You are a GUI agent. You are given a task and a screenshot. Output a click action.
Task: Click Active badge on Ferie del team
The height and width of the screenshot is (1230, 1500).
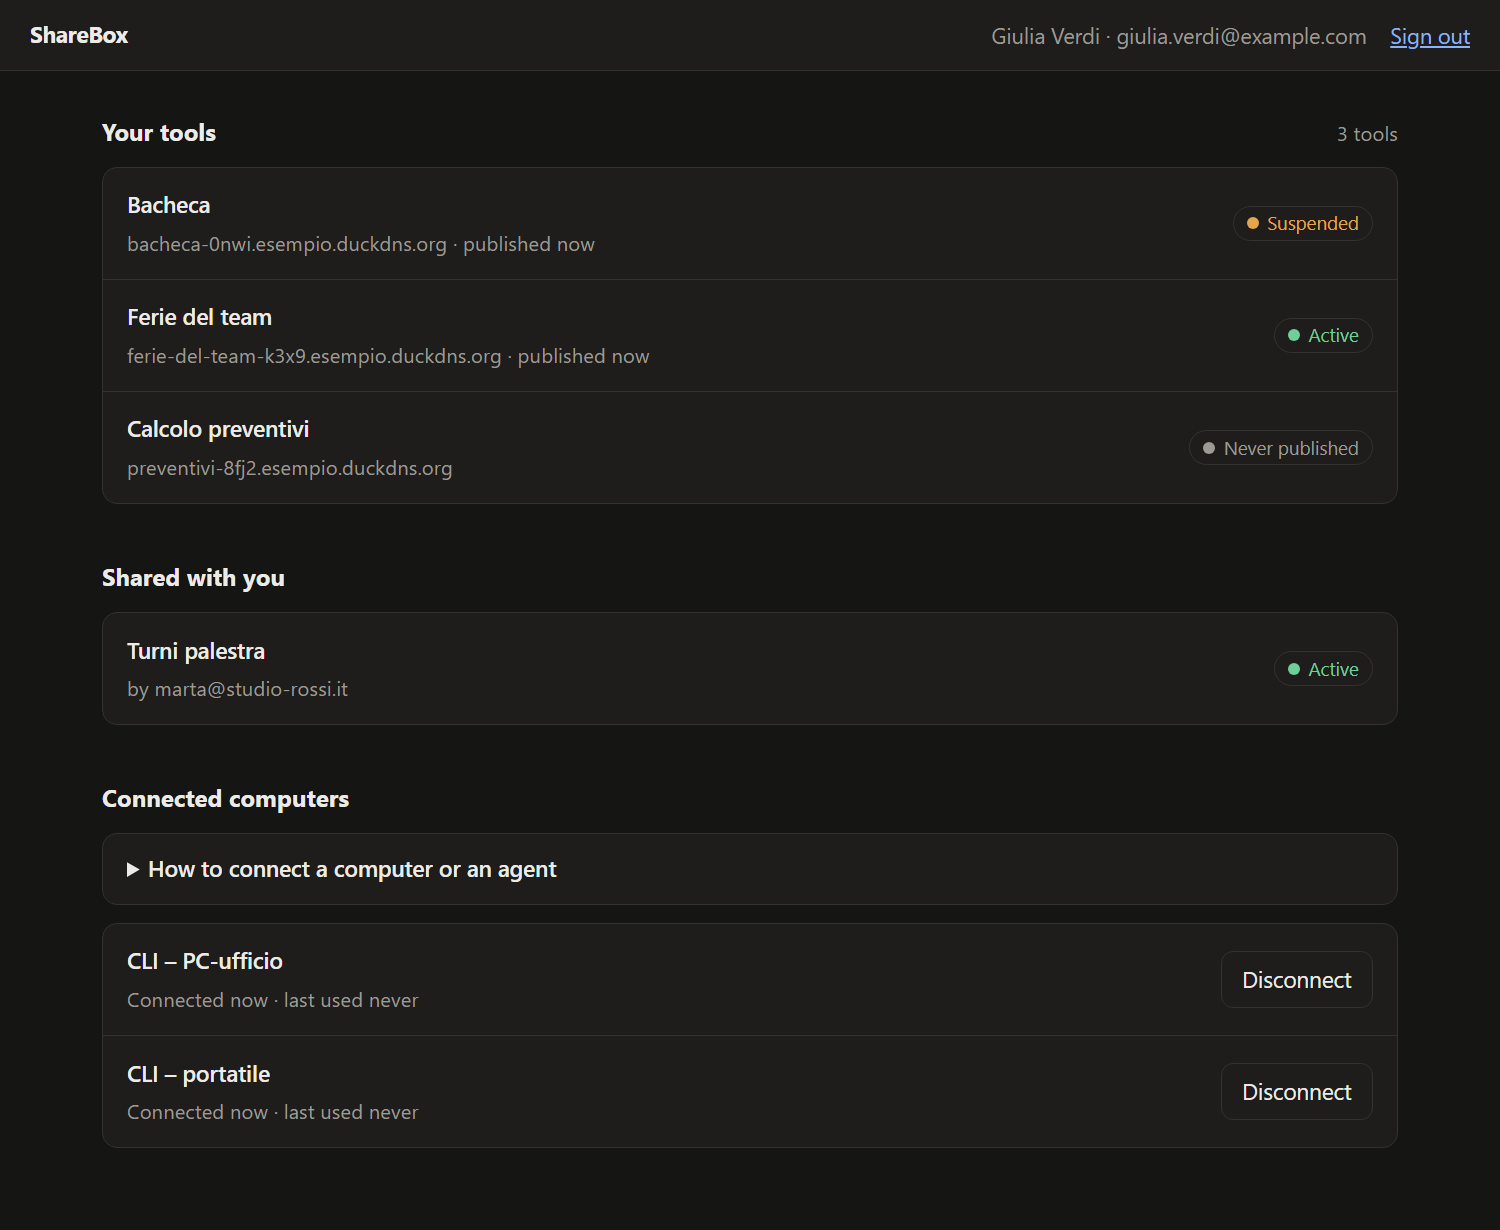1323,335
